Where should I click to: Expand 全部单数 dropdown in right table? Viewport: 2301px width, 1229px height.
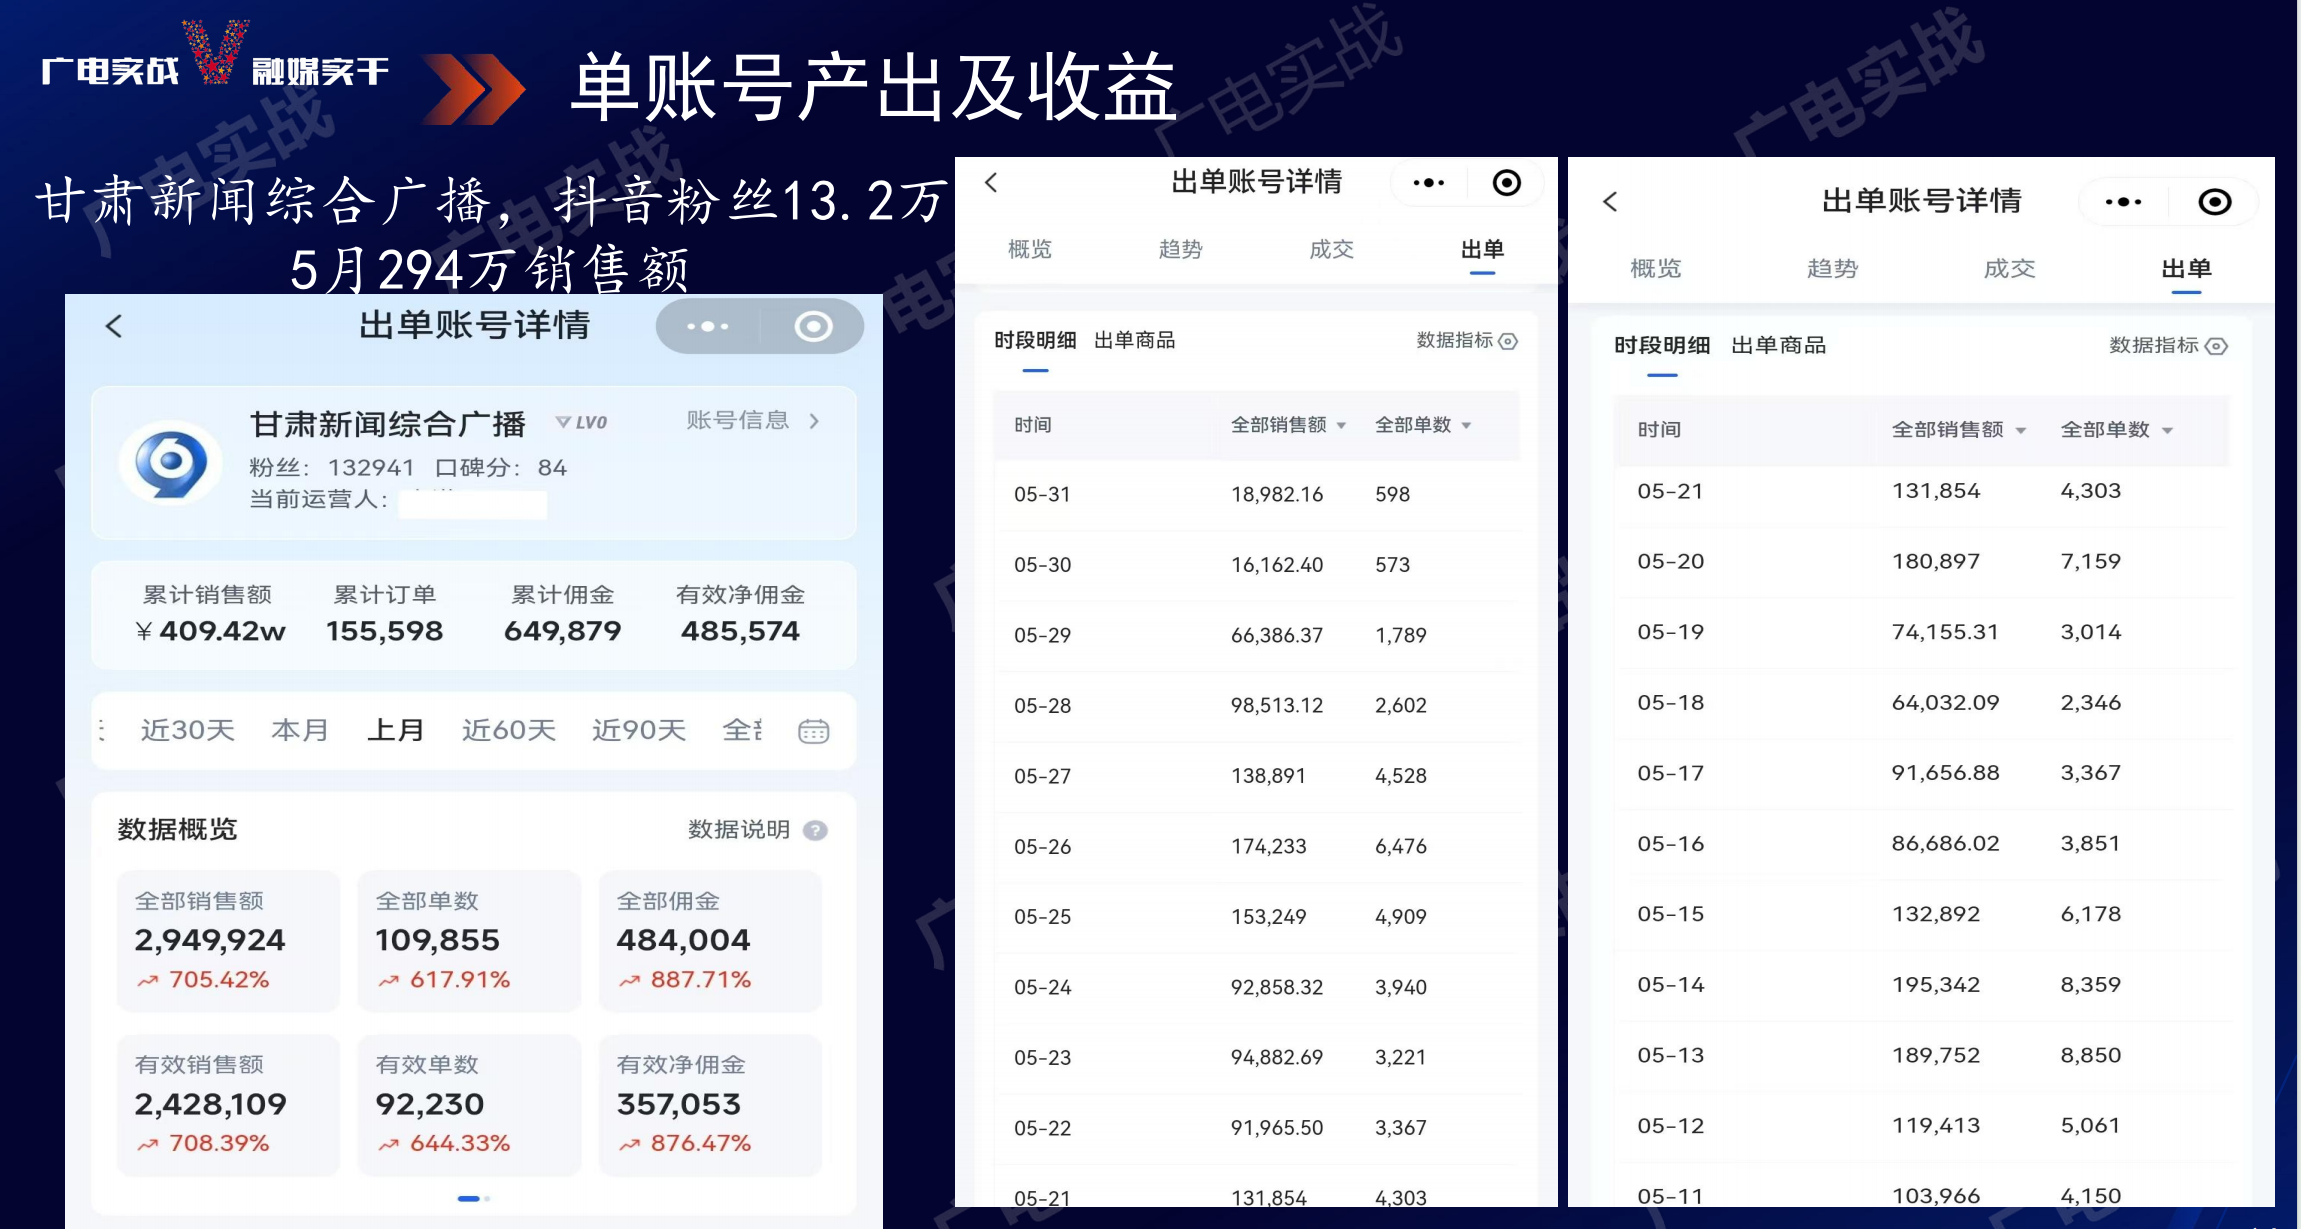pyautogui.click(x=2116, y=430)
